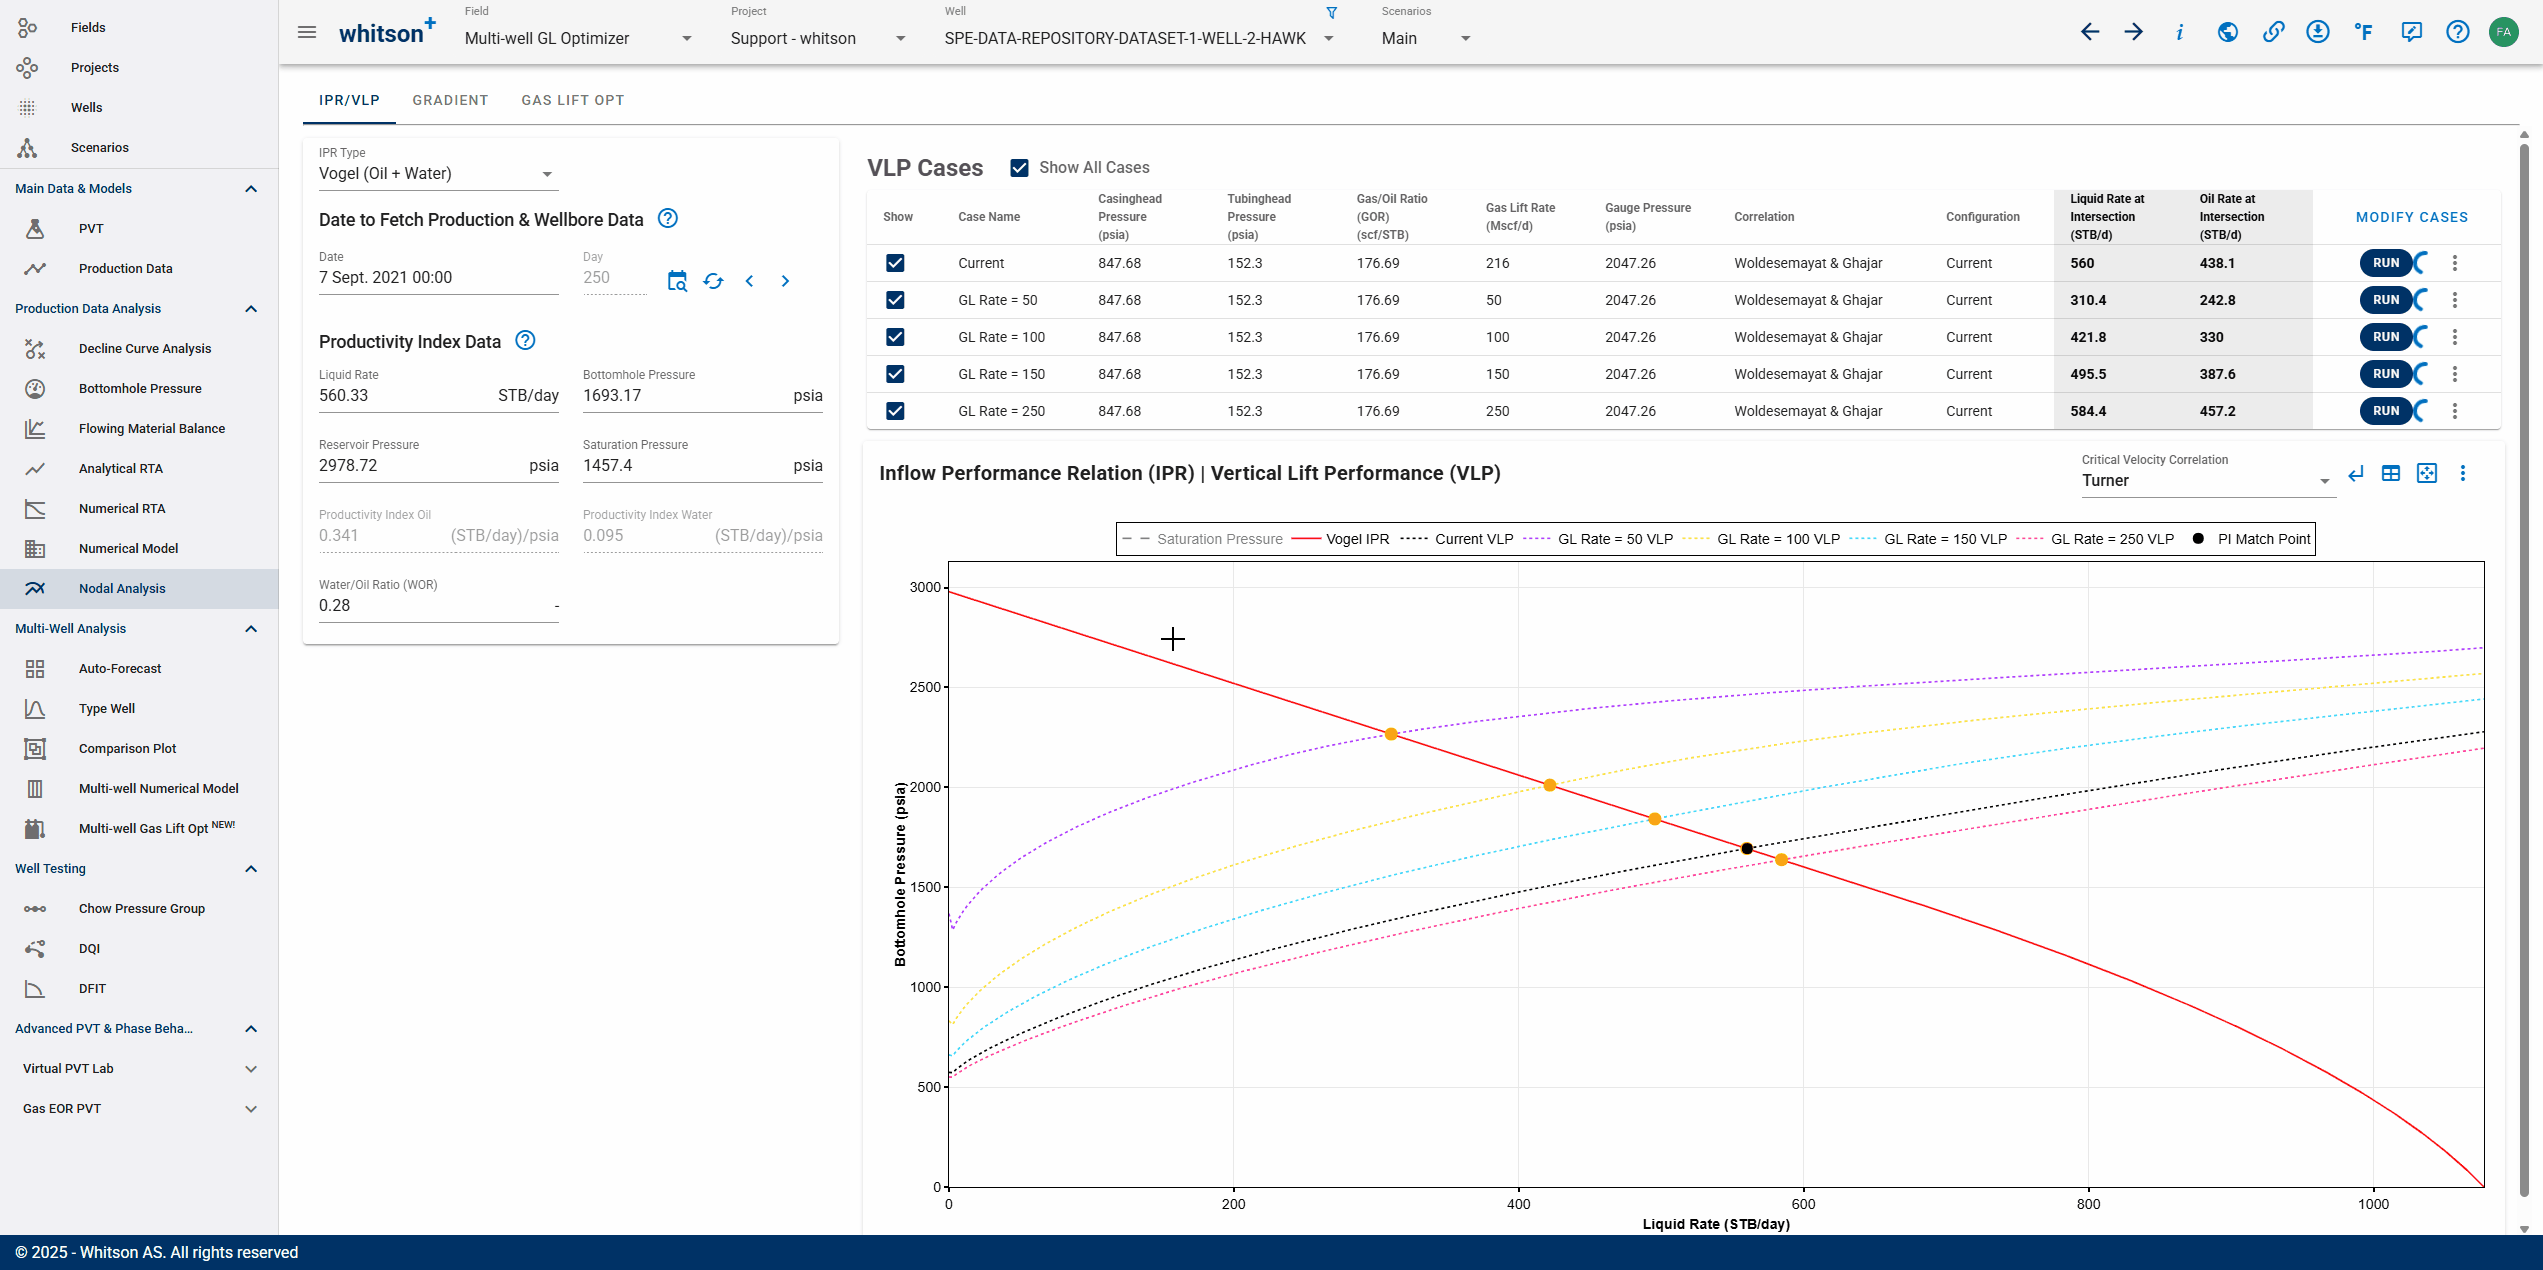Screen dimensions: 2543x1270
Task: Go to next date with right chevron
Action: 785,281
